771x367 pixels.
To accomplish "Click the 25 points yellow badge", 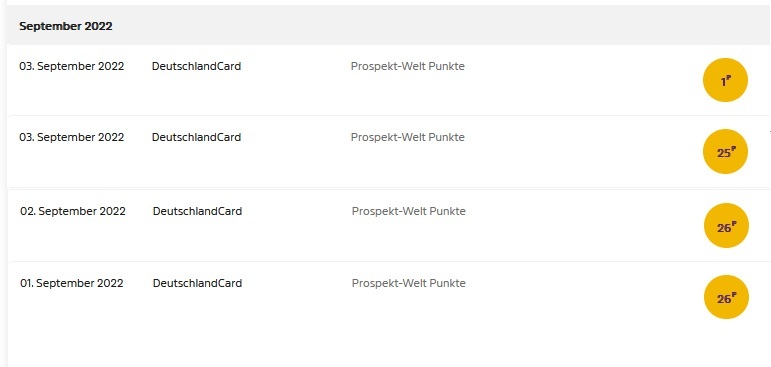I will [725, 152].
